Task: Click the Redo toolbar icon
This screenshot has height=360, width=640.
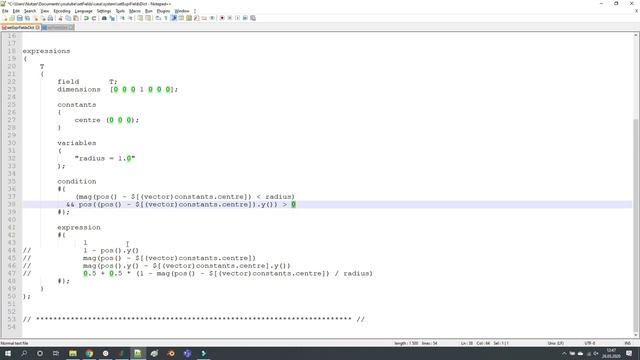Action: coord(94,18)
